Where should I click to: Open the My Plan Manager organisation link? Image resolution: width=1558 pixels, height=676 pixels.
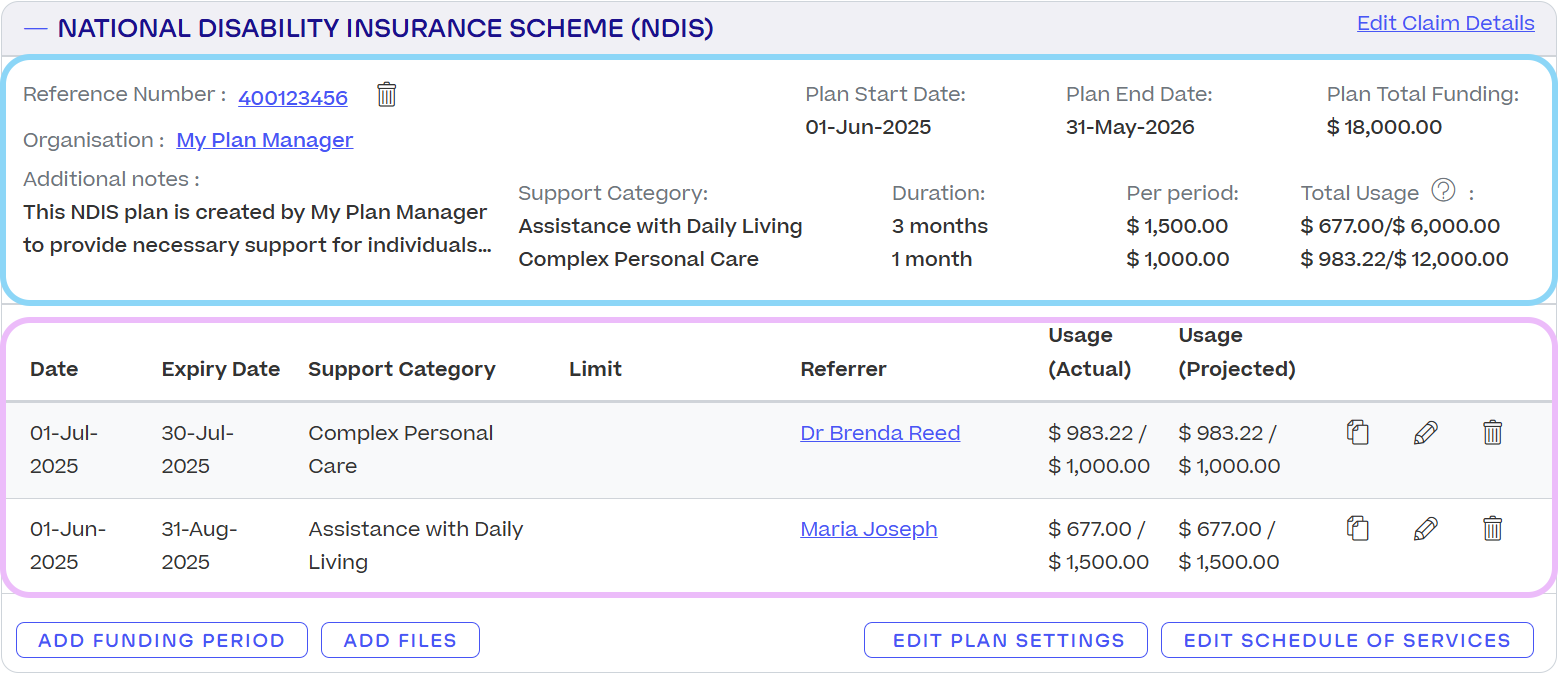pos(265,140)
